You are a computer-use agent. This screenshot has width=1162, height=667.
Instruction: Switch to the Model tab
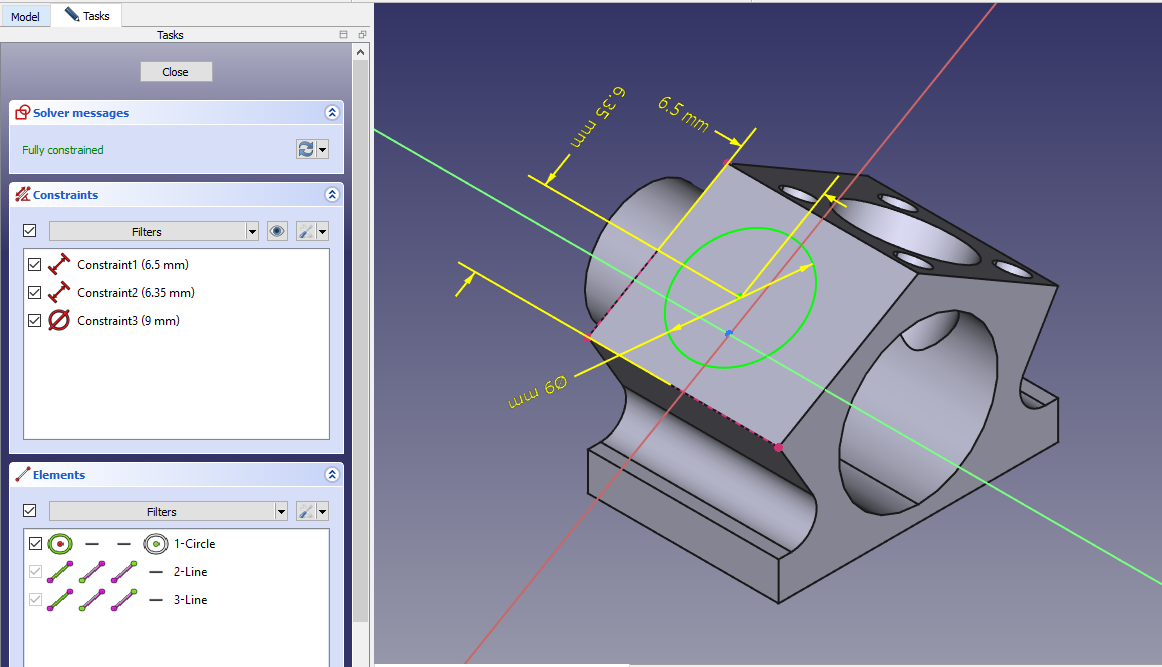pyautogui.click(x=25, y=16)
